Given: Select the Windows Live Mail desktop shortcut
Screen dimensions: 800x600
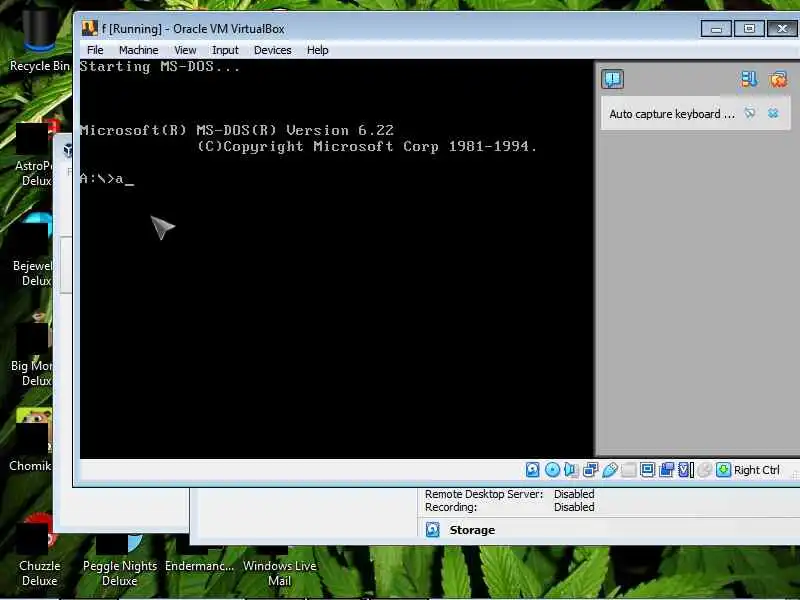Looking at the screenshot, I should pyautogui.click(x=280, y=566).
